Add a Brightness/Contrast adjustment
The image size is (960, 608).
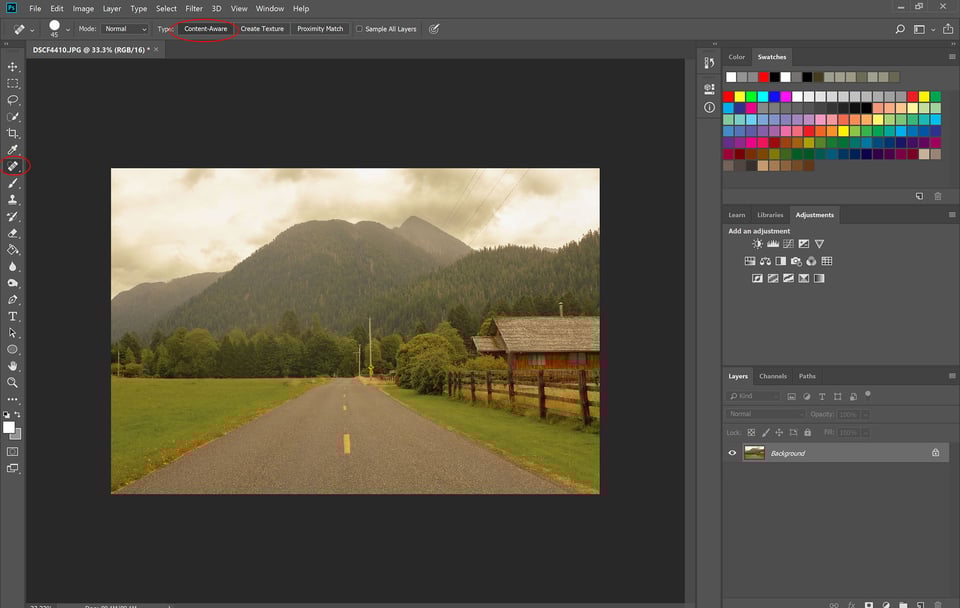coord(757,244)
